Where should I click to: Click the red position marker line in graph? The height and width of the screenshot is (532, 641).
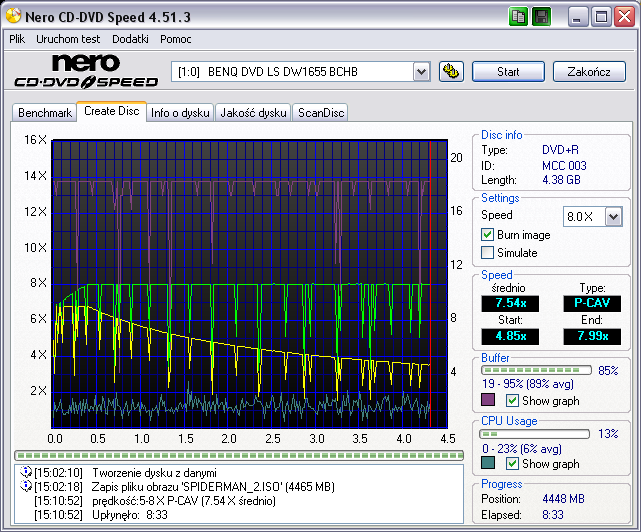click(430, 284)
